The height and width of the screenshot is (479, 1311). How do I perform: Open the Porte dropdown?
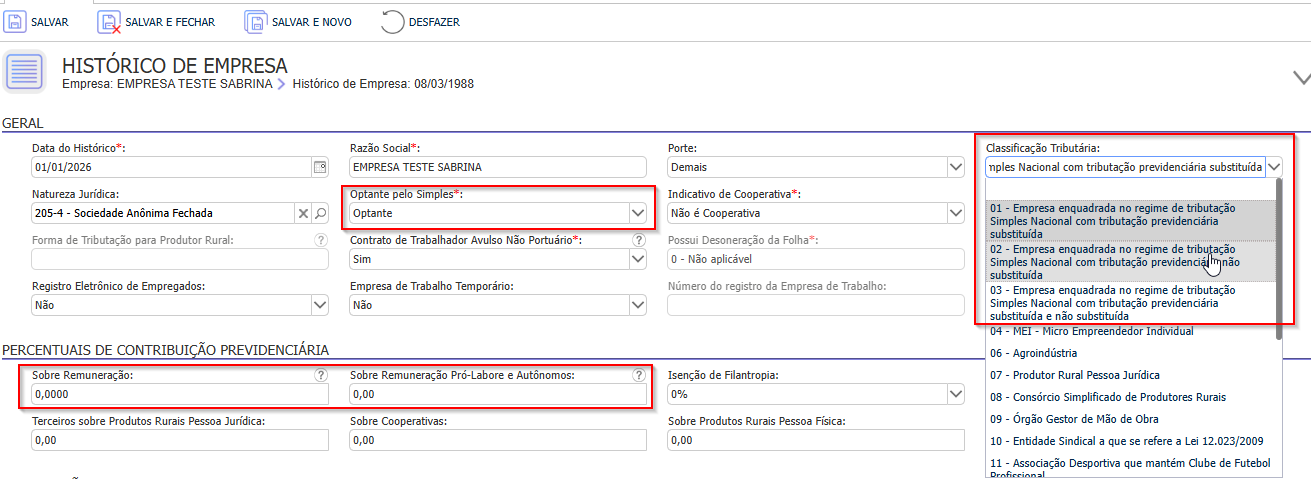click(x=954, y=167)
